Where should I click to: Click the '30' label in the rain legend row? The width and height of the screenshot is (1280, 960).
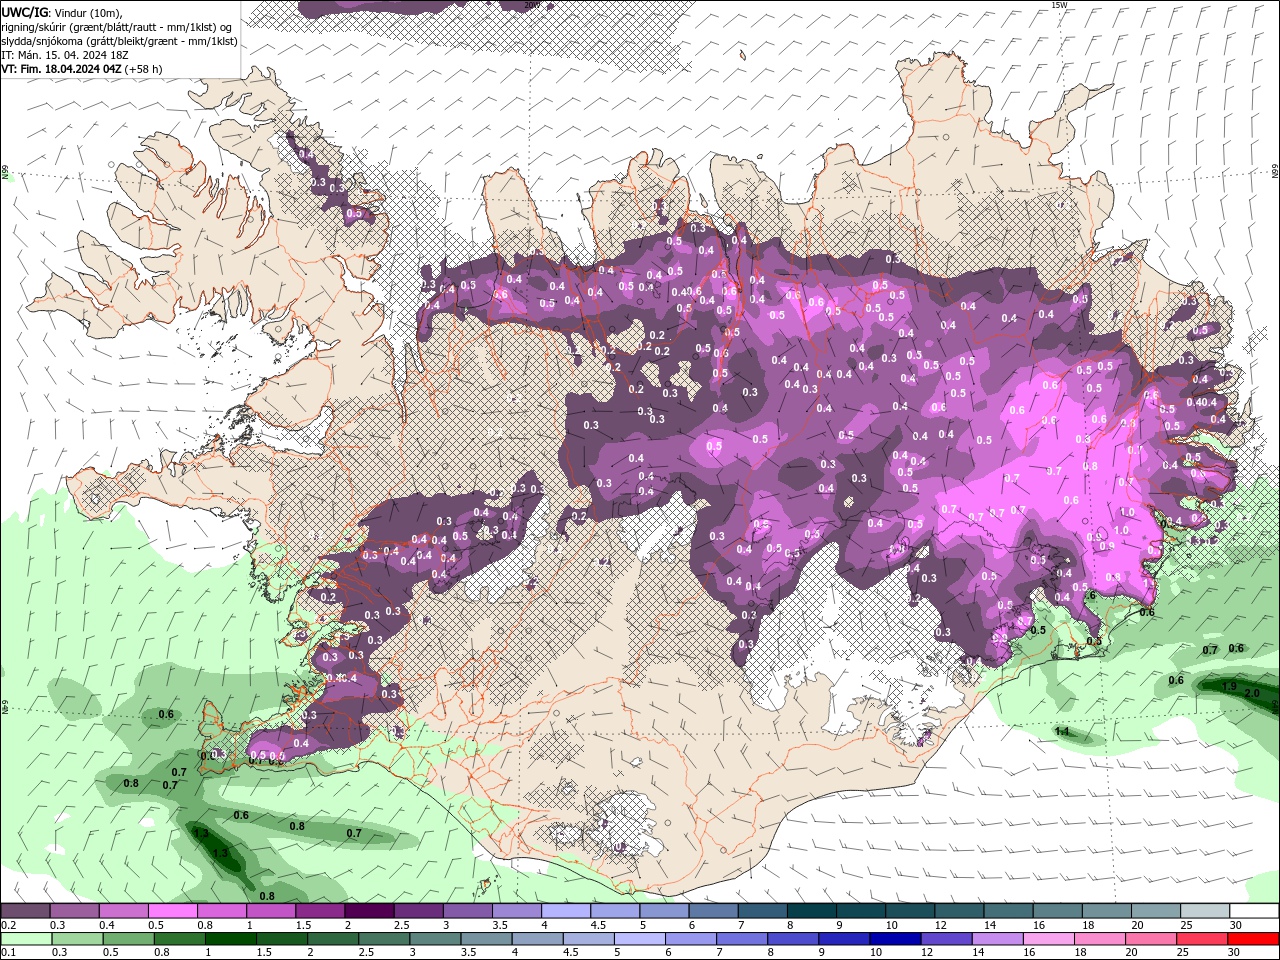pos(1233,953)
